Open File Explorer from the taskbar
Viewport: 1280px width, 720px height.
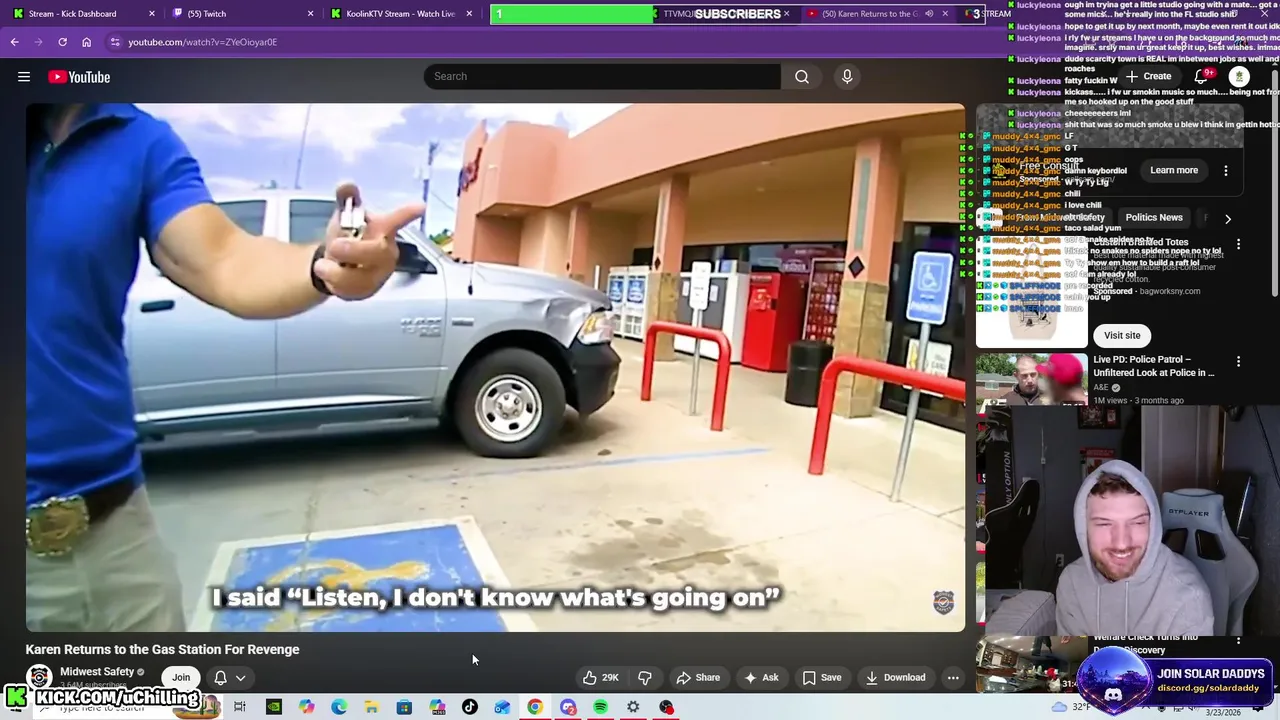[x=371, y=707]
